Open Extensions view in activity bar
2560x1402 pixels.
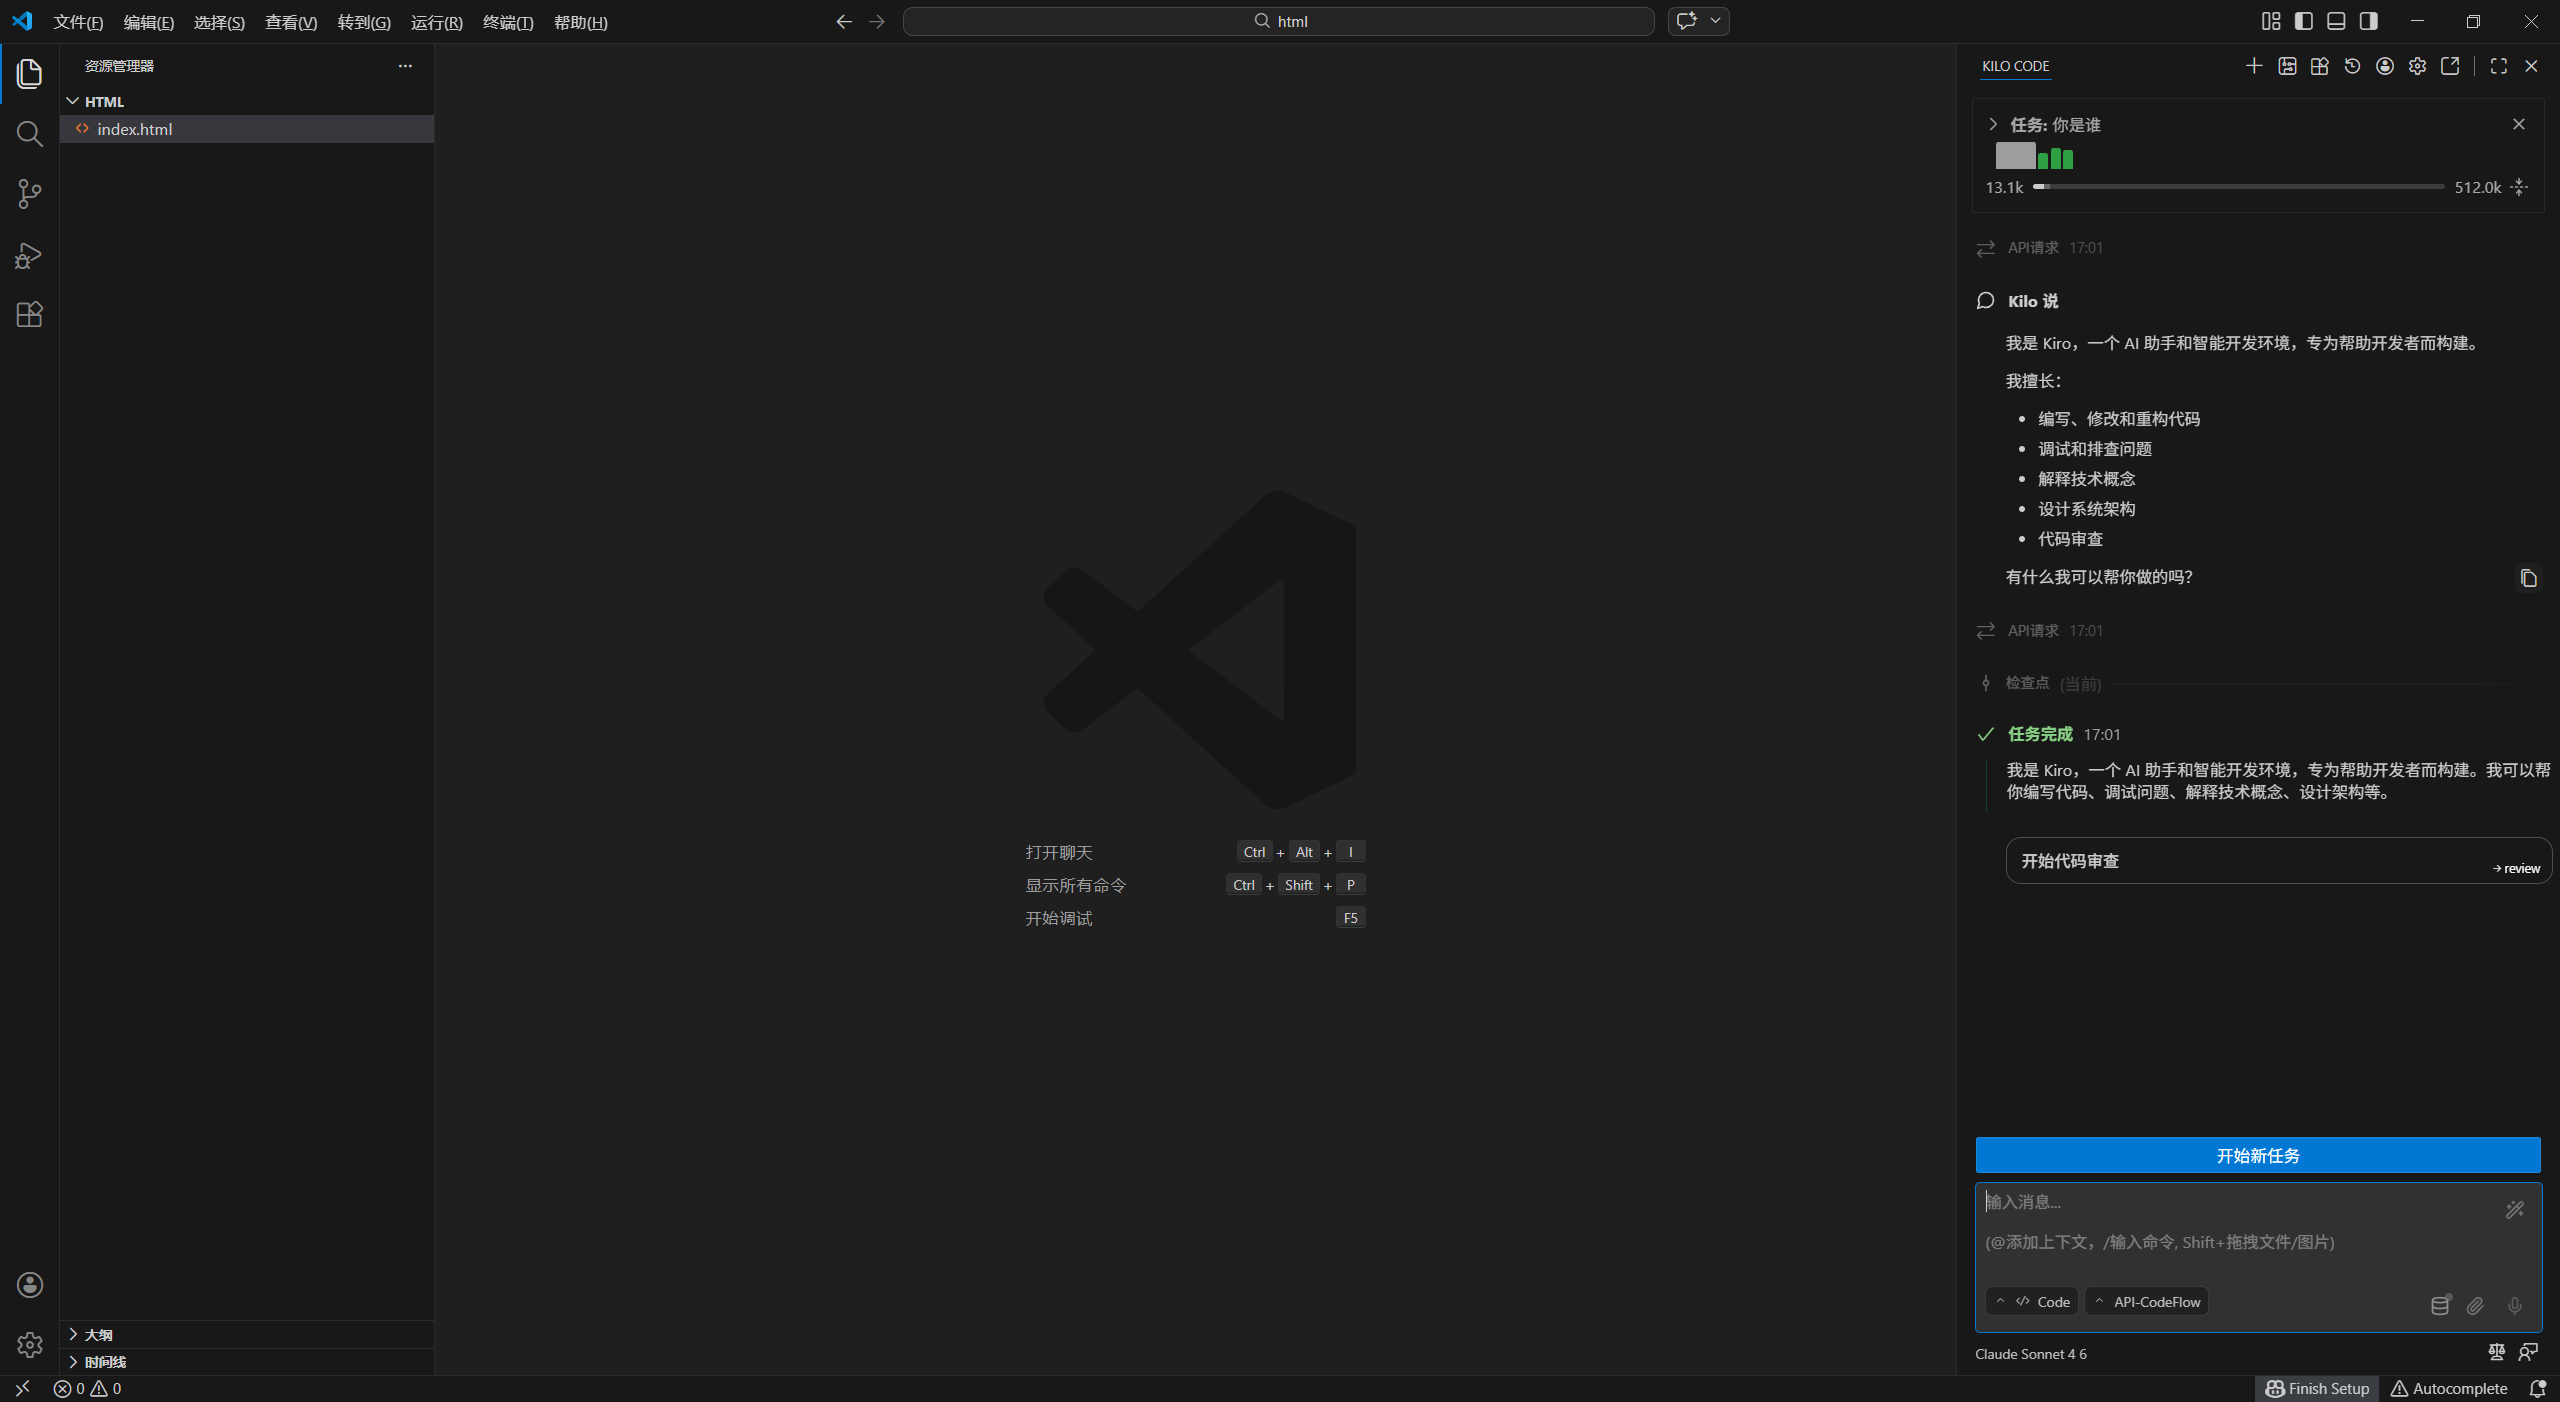29,315
